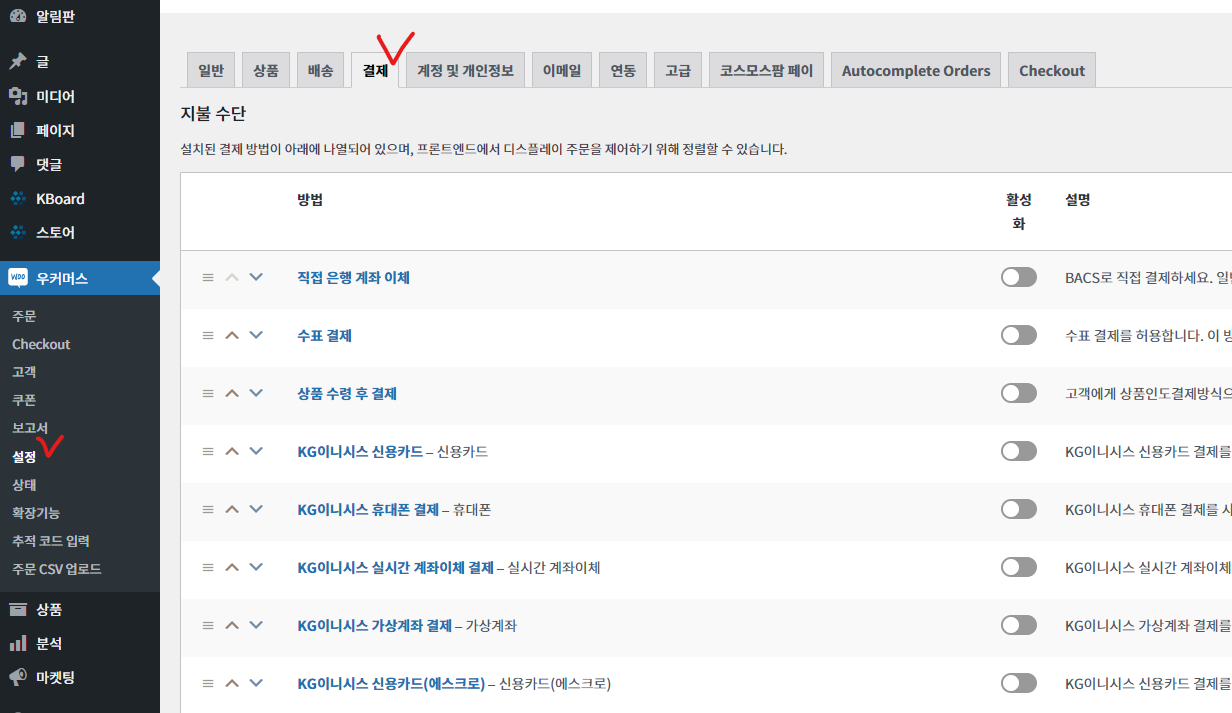Open the 연동 tab

click(623, 70)
